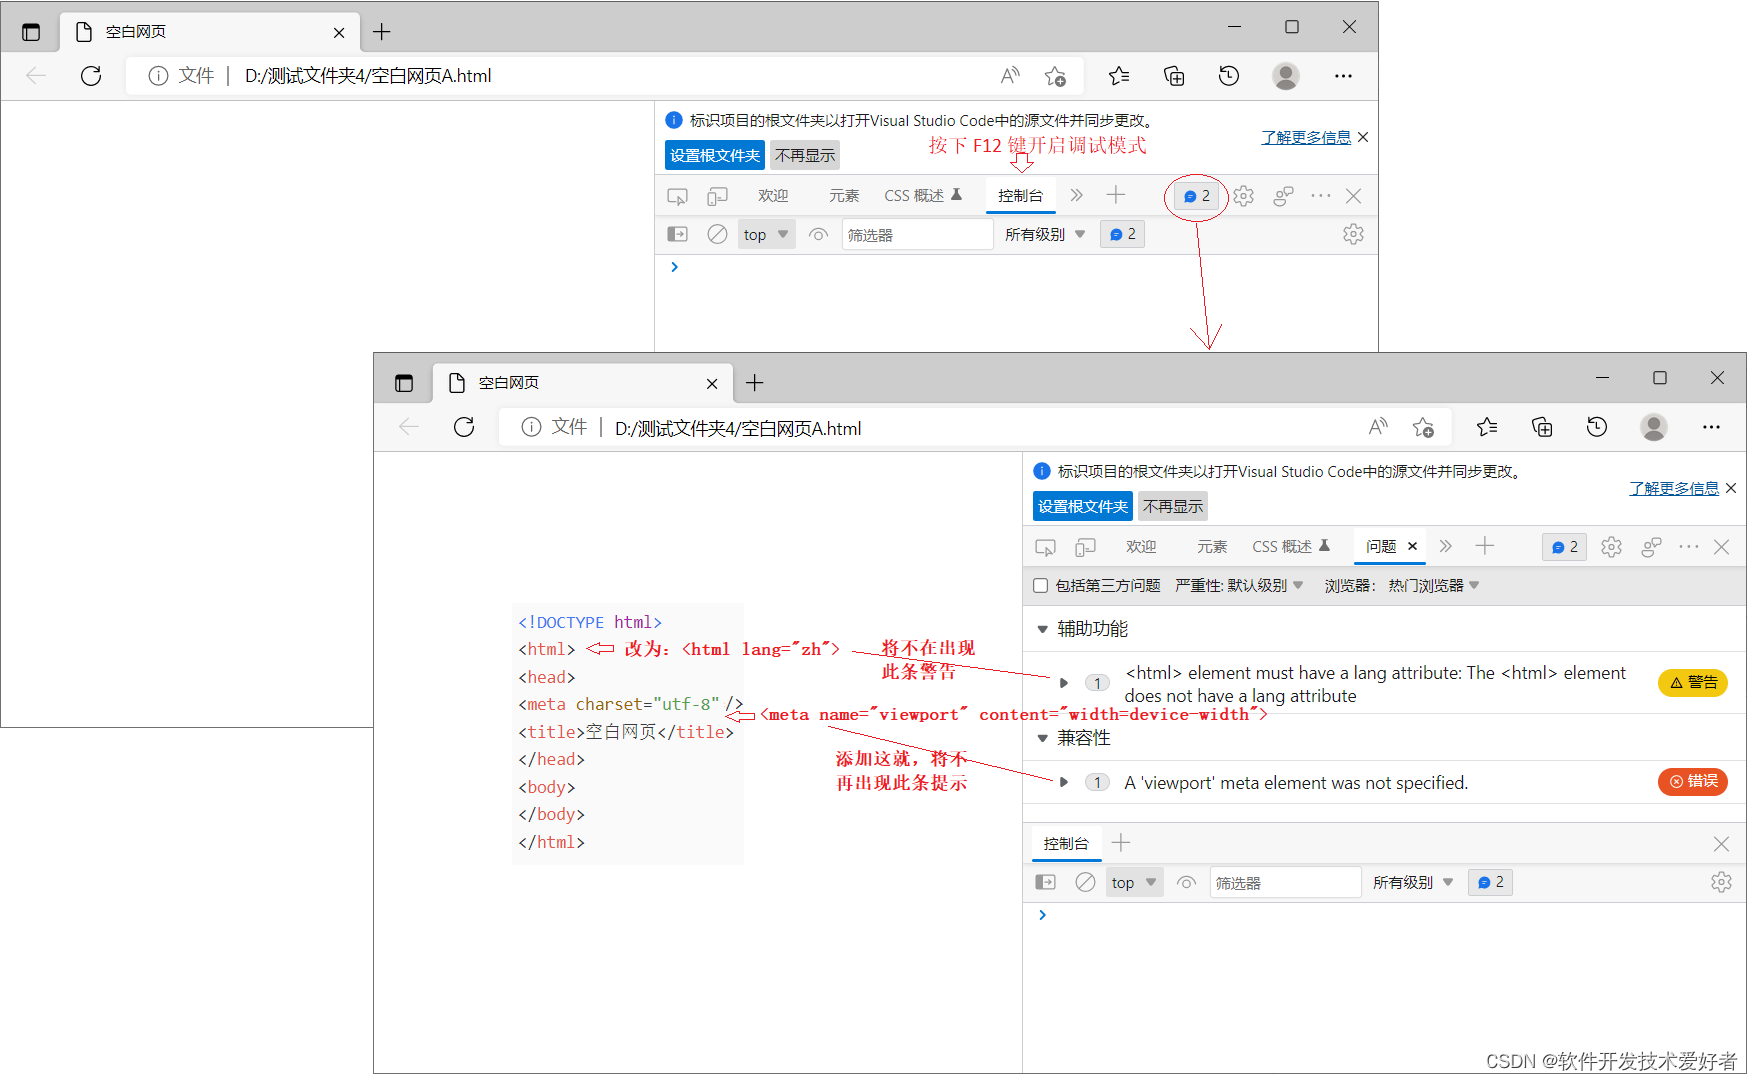
Task: Open Read Aloud icon in front window address bar
Action: tap(1378, 427)
